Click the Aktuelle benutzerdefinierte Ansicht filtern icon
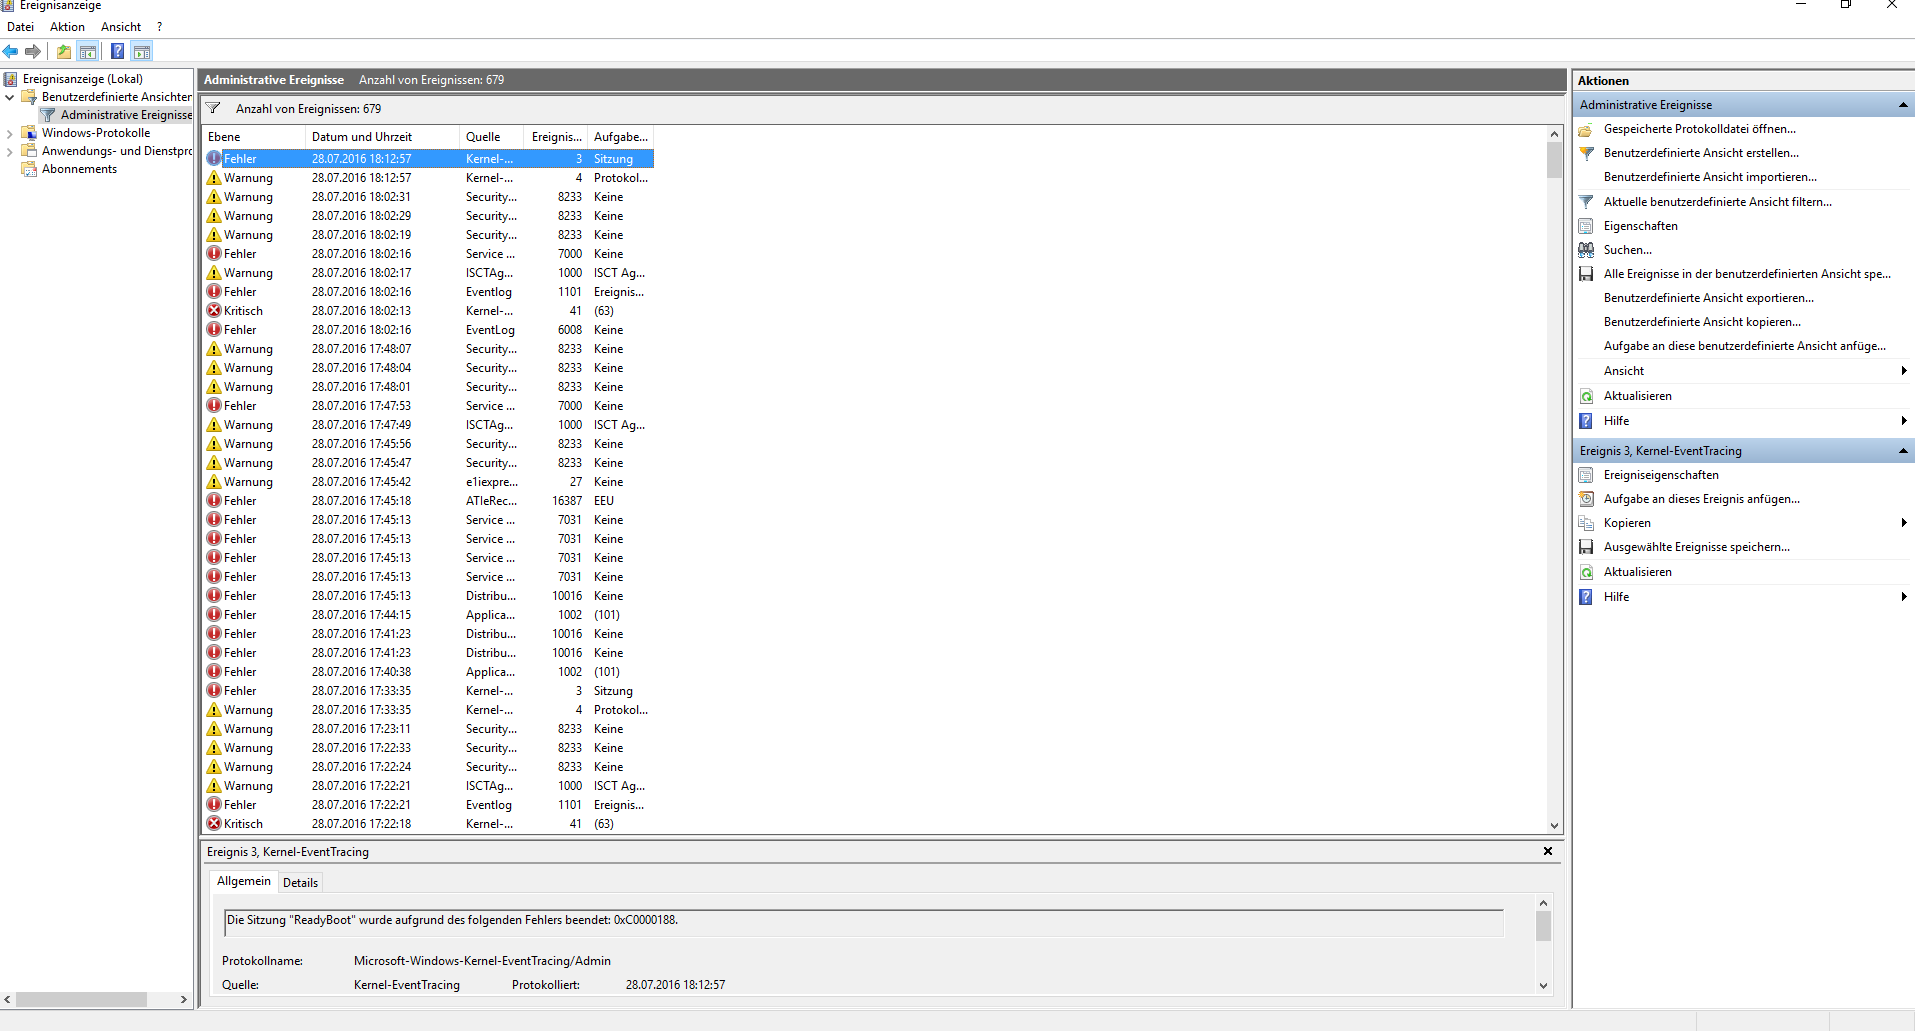Viewport: 1915px width, 1031px height. tap(1586, 202)
